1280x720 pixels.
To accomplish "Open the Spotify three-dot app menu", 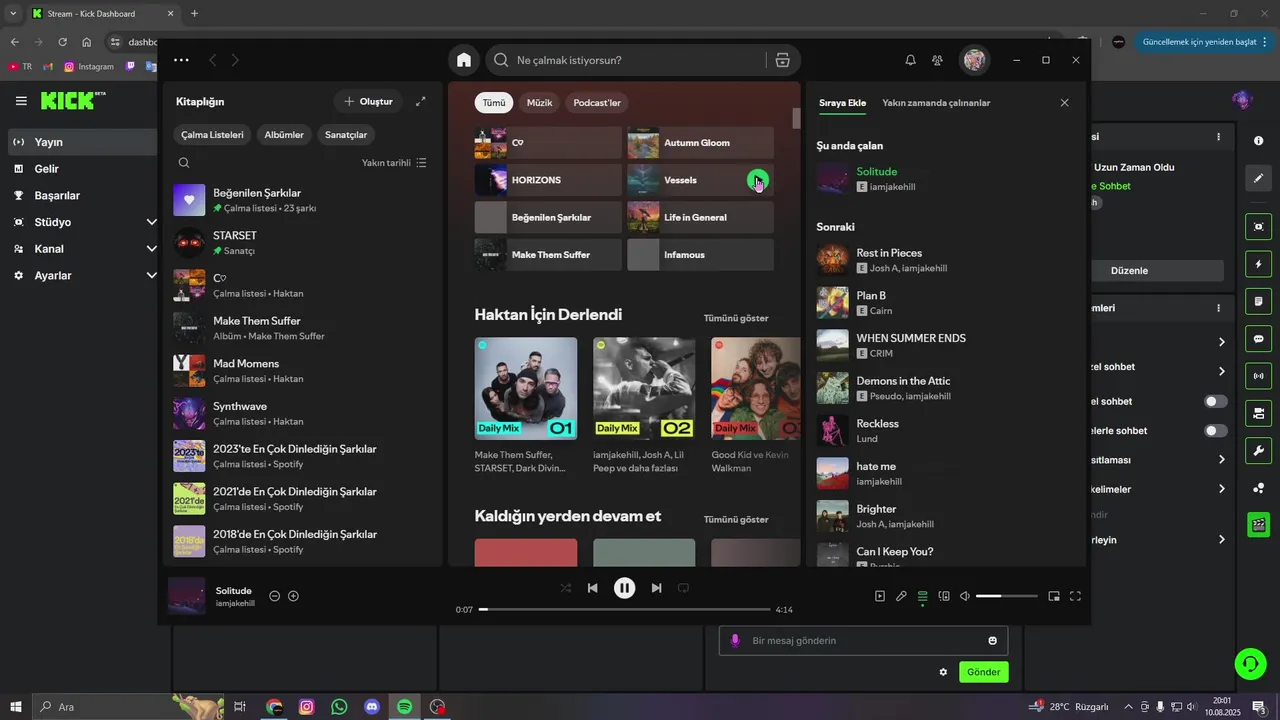I will [x=181, y=60].
